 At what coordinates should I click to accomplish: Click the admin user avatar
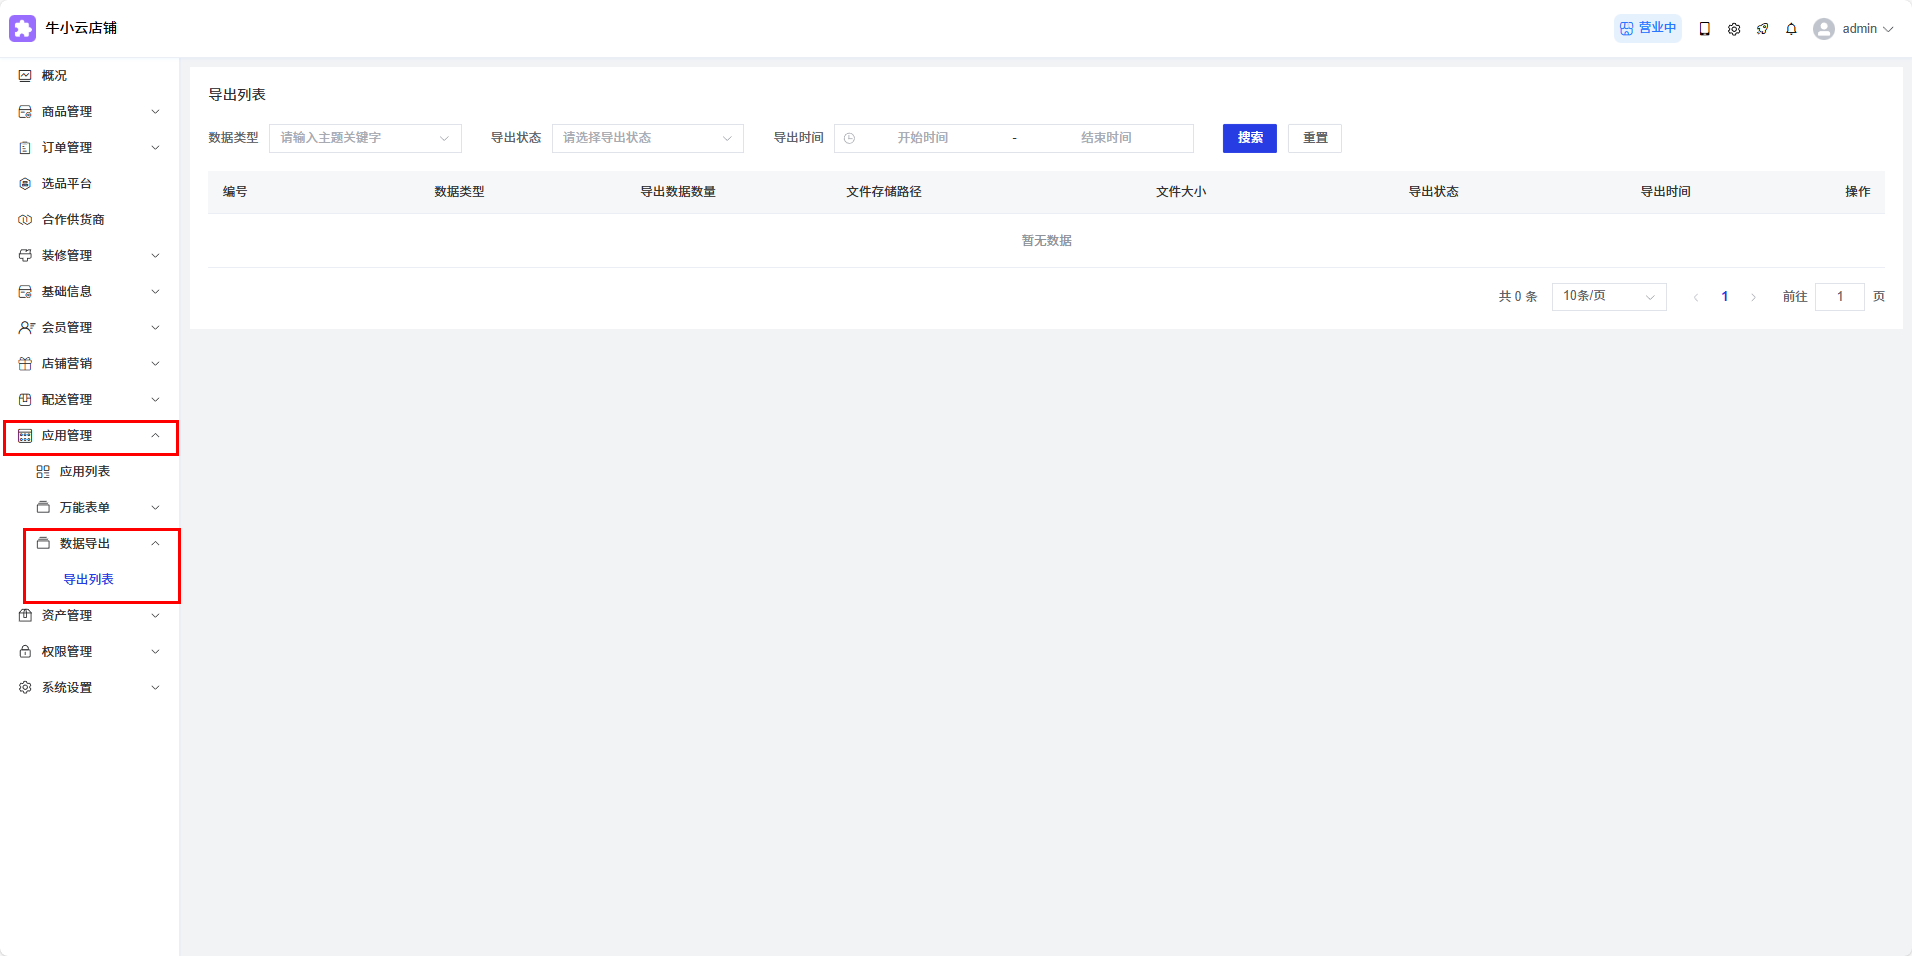point(1824,29)
